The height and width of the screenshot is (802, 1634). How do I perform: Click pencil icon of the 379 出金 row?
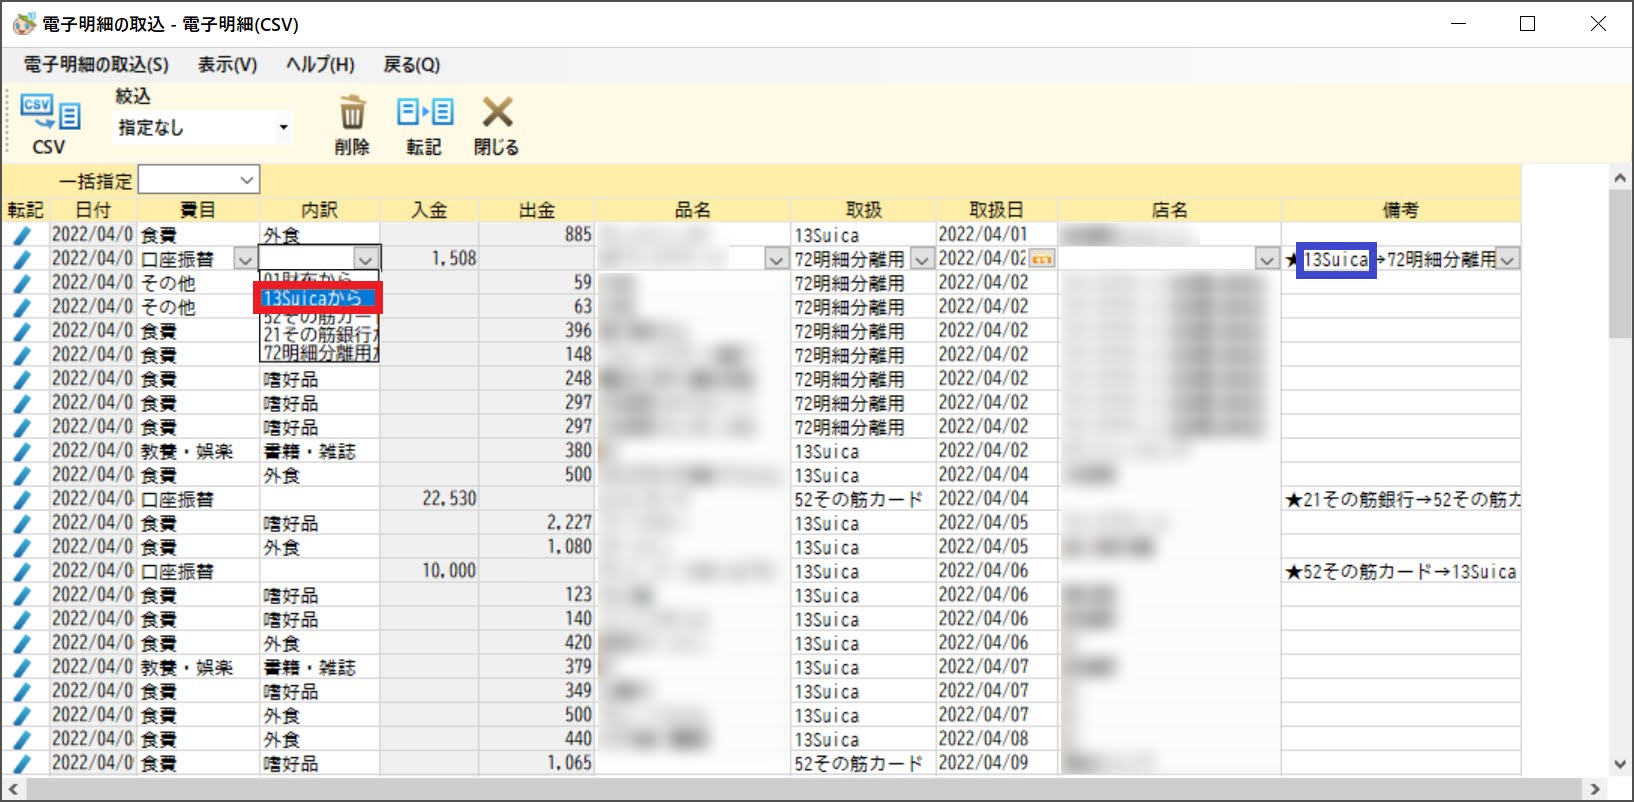coord(22,667)
